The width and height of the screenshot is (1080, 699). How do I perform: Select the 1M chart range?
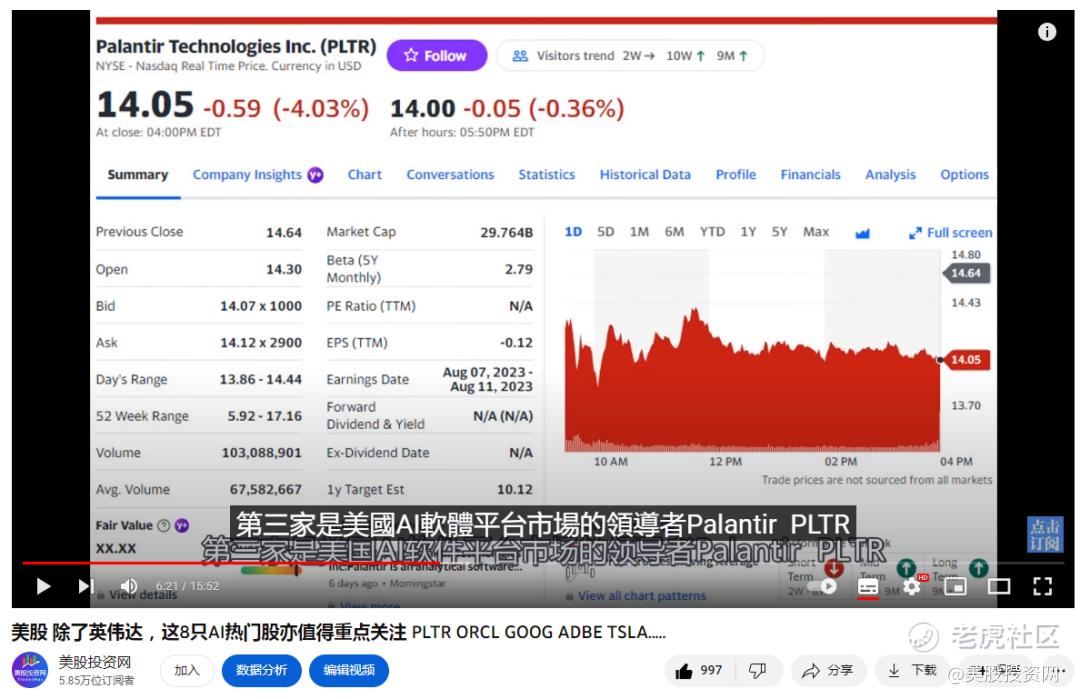[x=639, y=232]
